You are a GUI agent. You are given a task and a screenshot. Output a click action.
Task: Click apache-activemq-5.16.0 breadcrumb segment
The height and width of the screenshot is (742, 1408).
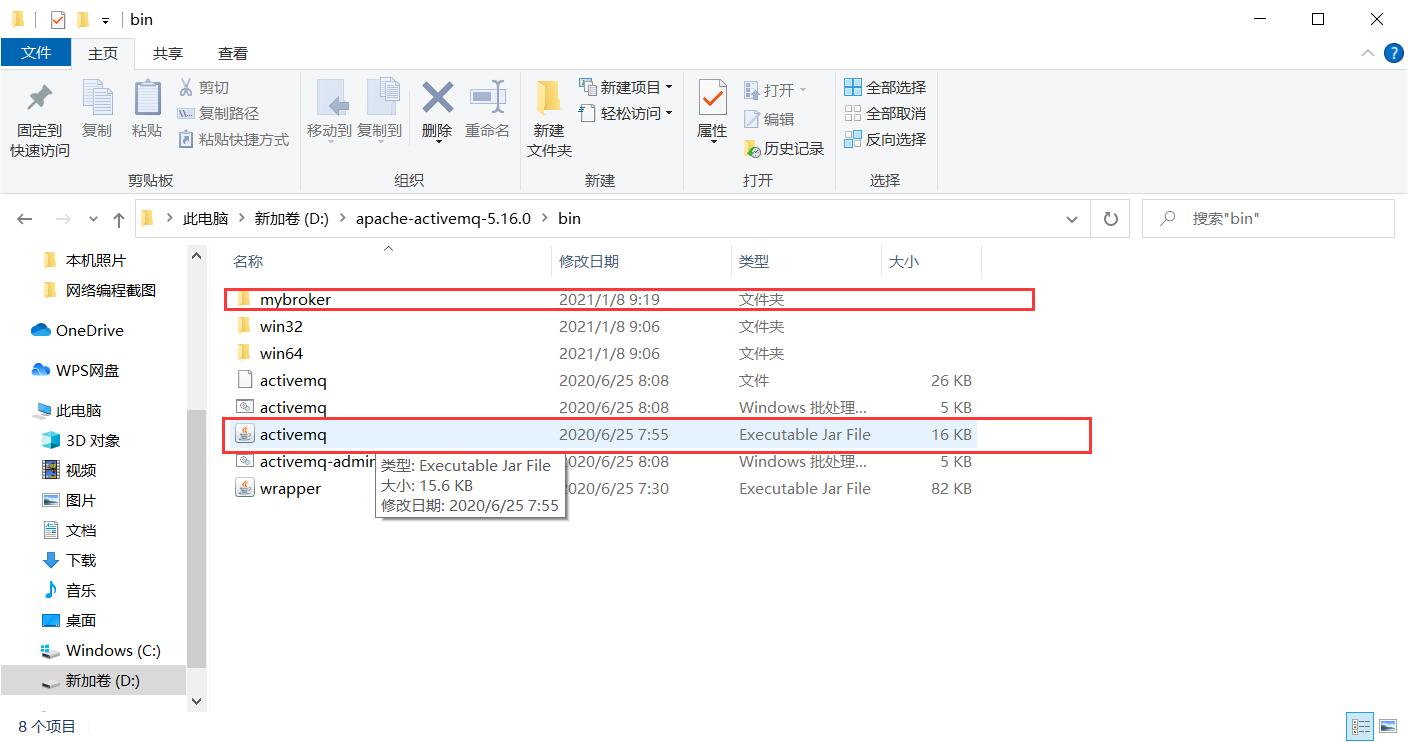443,219
